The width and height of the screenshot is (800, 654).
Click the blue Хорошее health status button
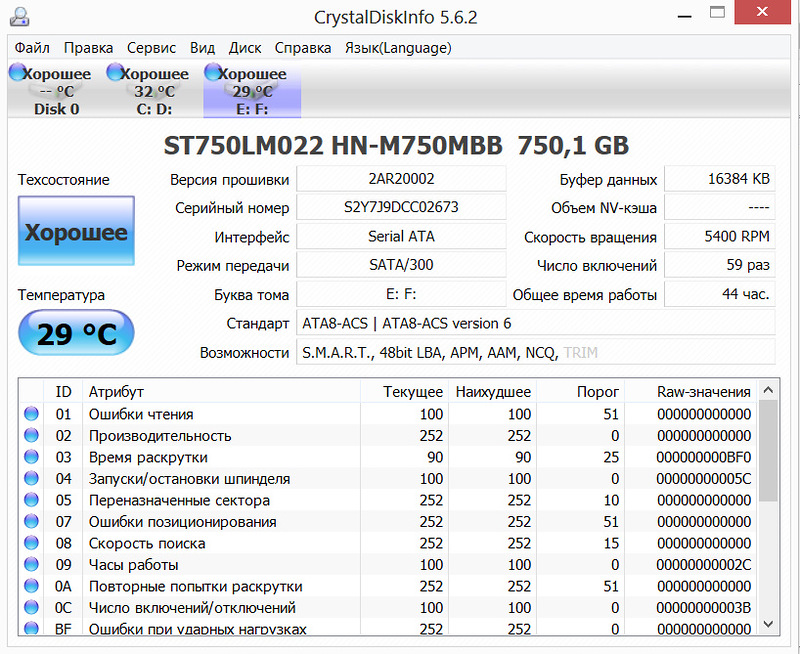(x=77, y=231)
